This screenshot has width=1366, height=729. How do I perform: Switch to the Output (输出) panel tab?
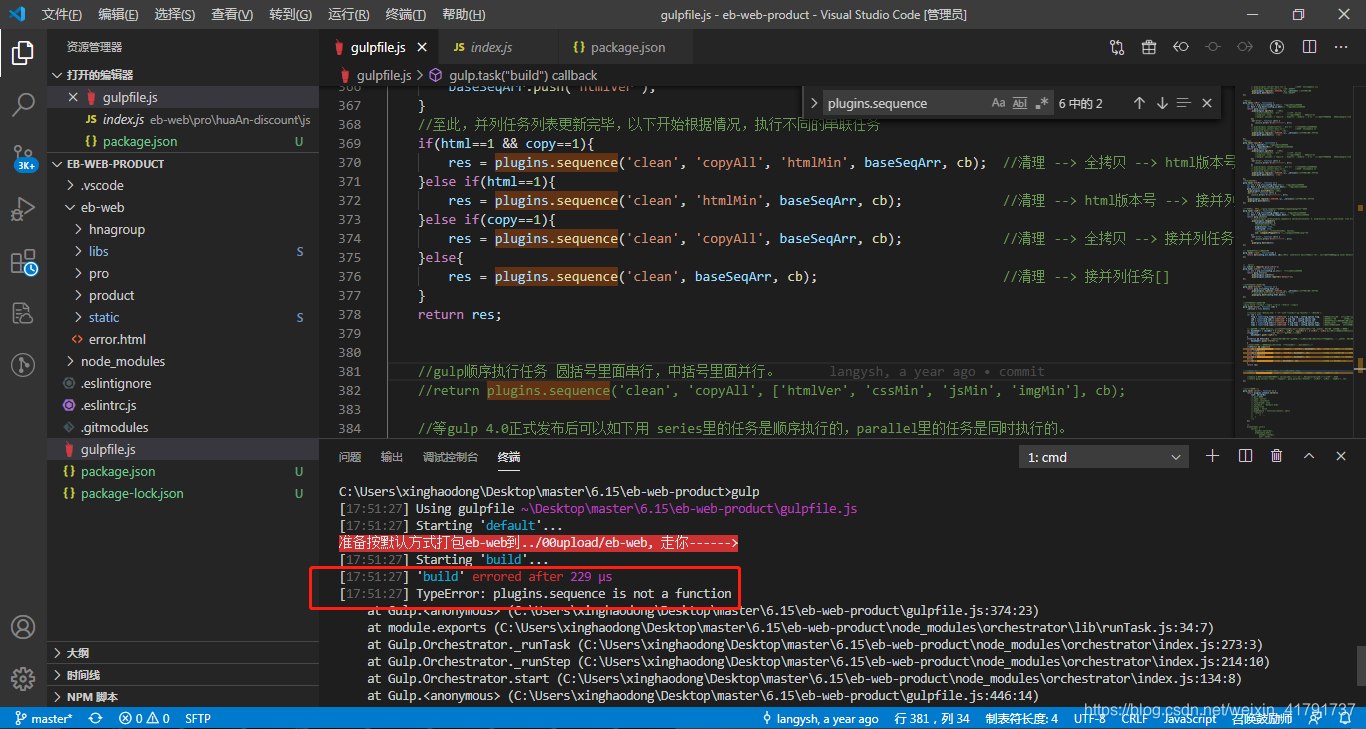(x=392, y=457)
